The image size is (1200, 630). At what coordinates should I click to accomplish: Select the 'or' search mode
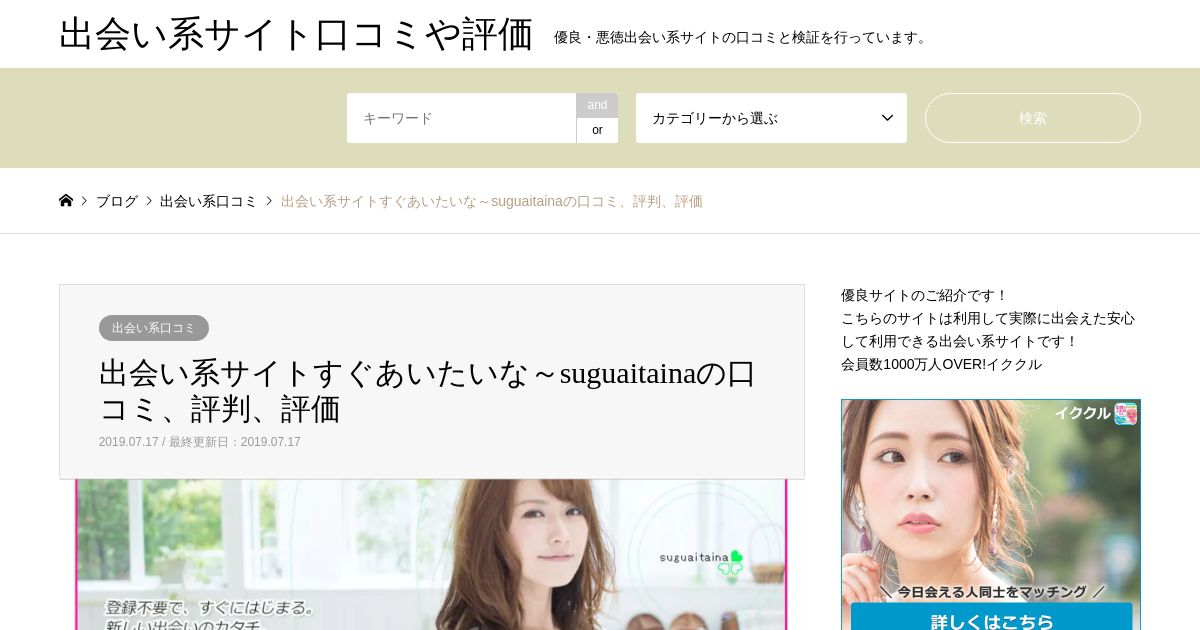(x=597, y=130)
